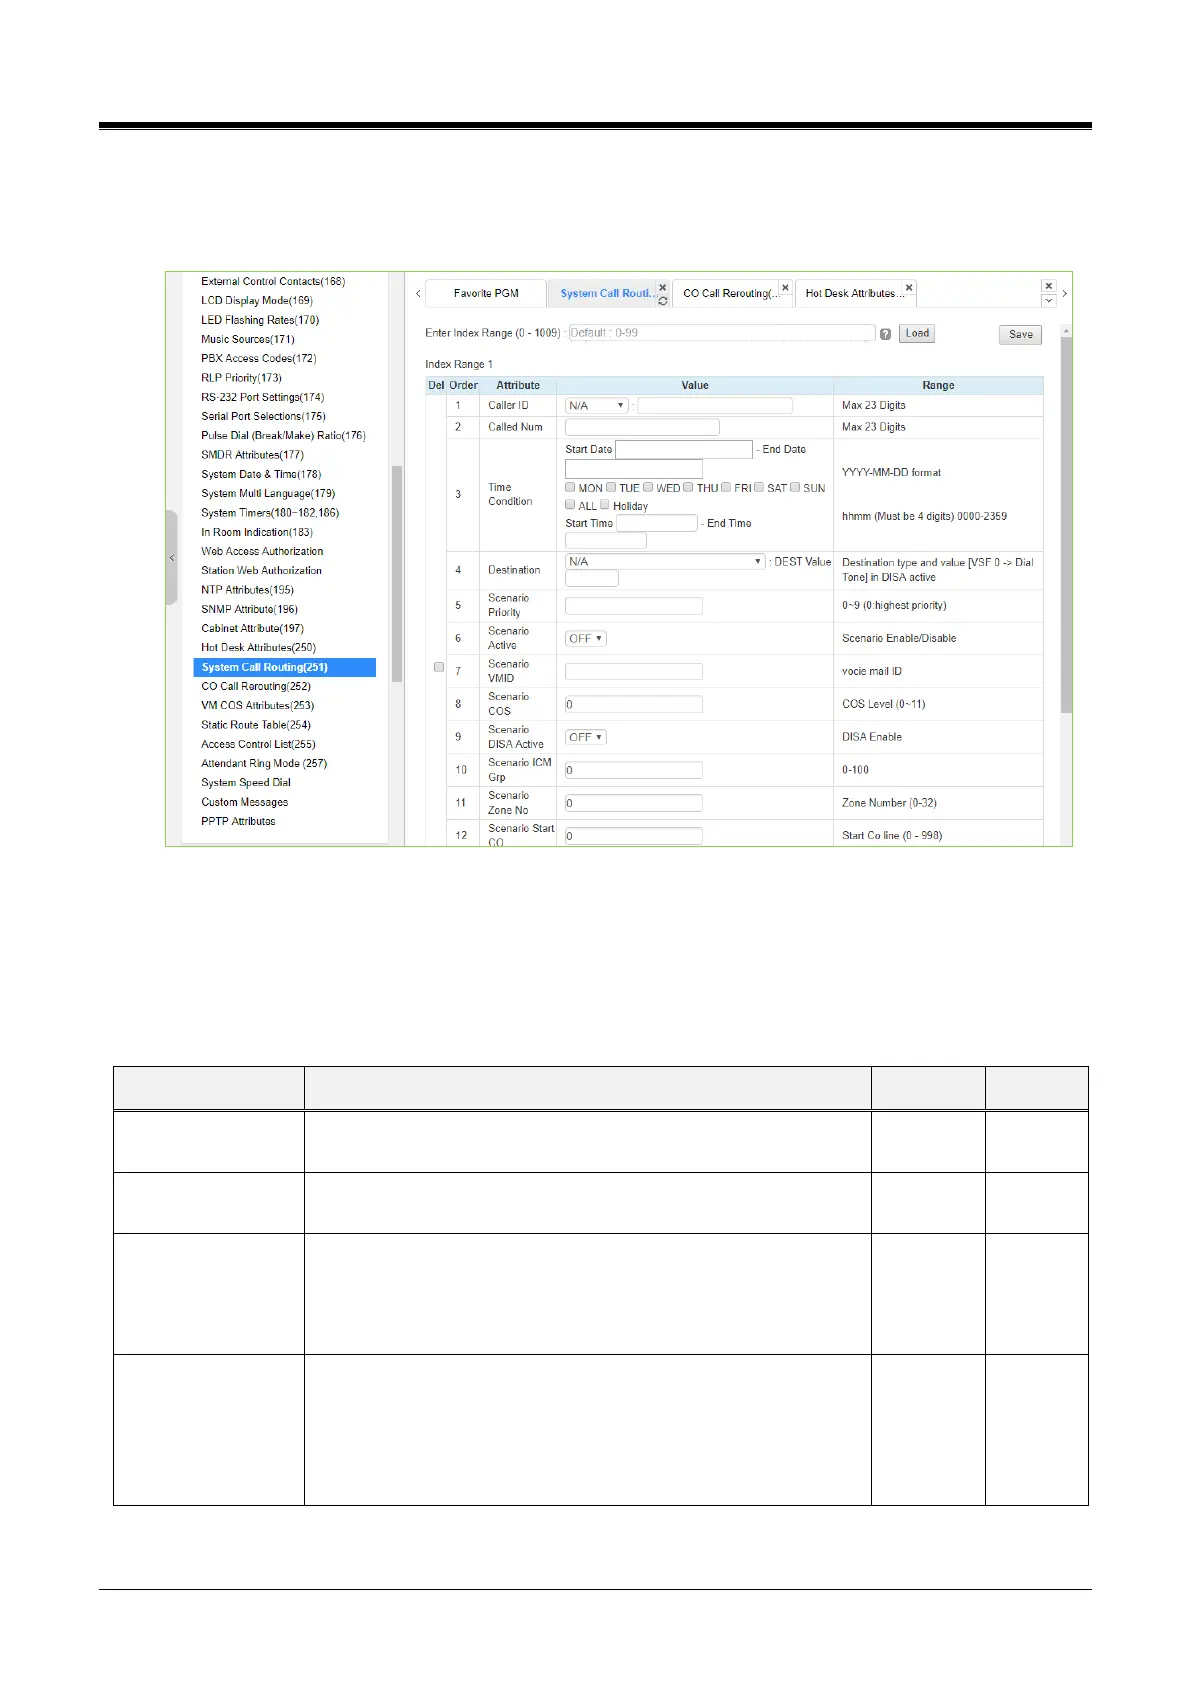The image size is (1191, 1684).
Task: Switch to the Favorite PGM tab
Action: 486,293
